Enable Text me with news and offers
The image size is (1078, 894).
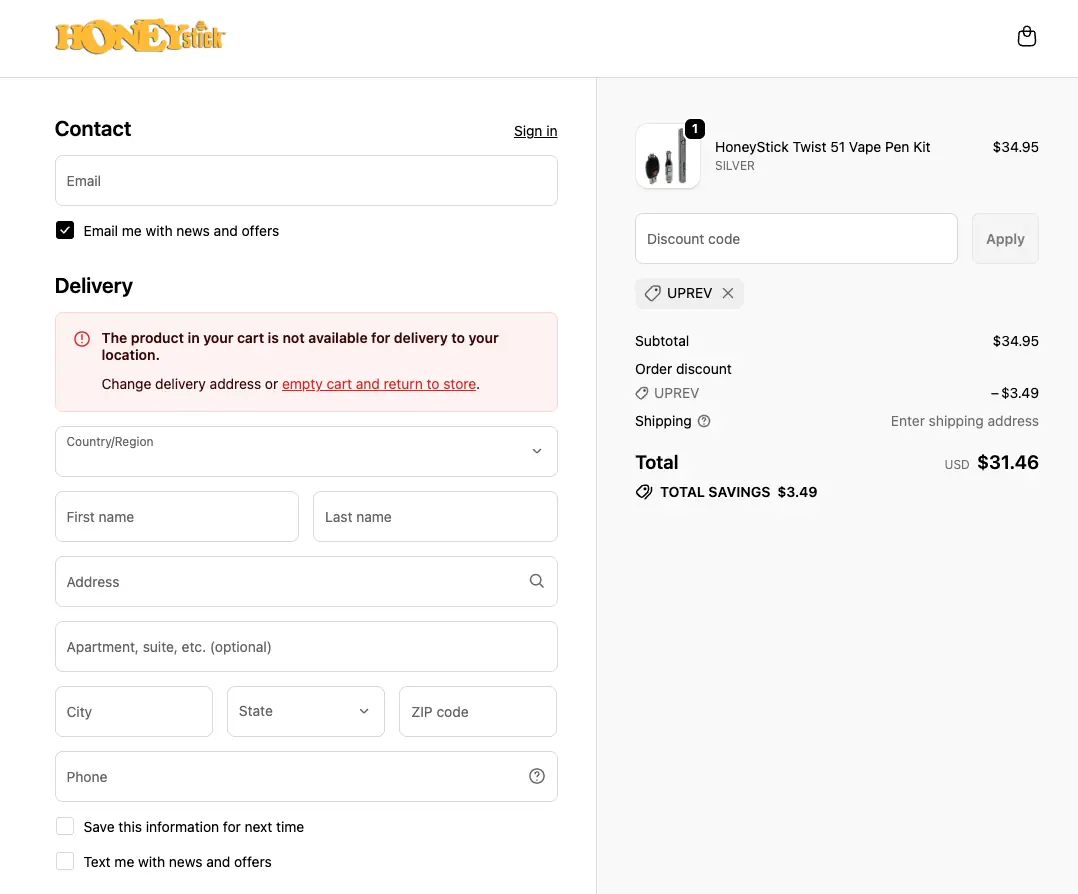[65, 862]
